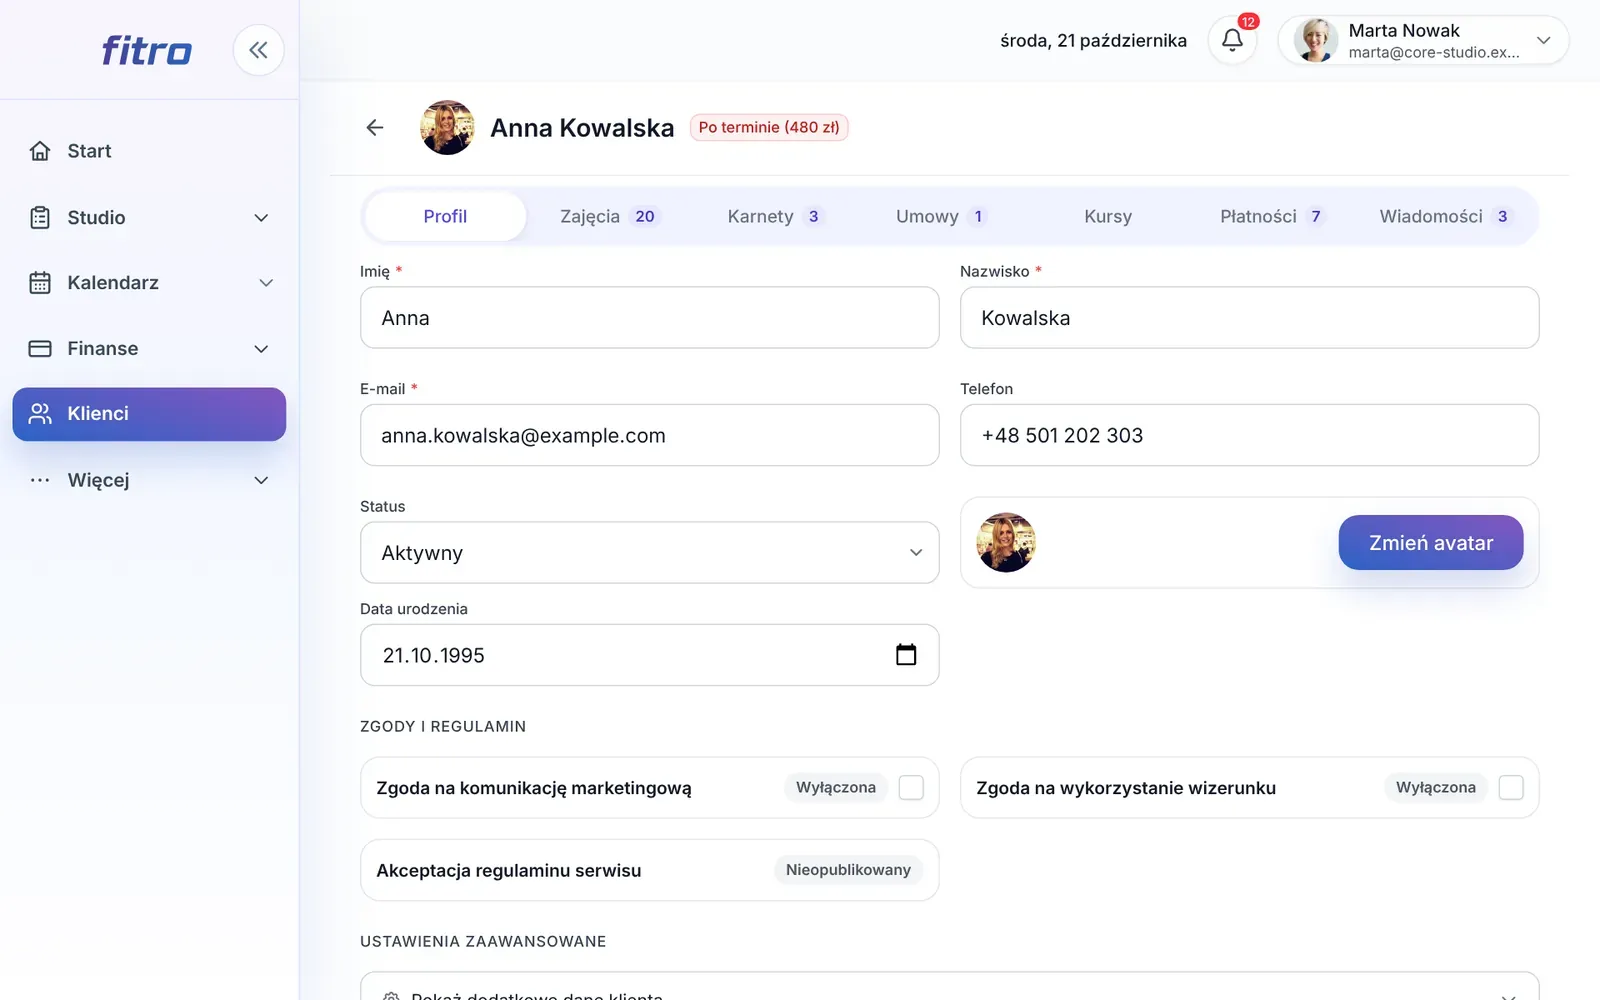
Task: Enable the image usage consent checkbox
Action: click(x=1511, y=788)
